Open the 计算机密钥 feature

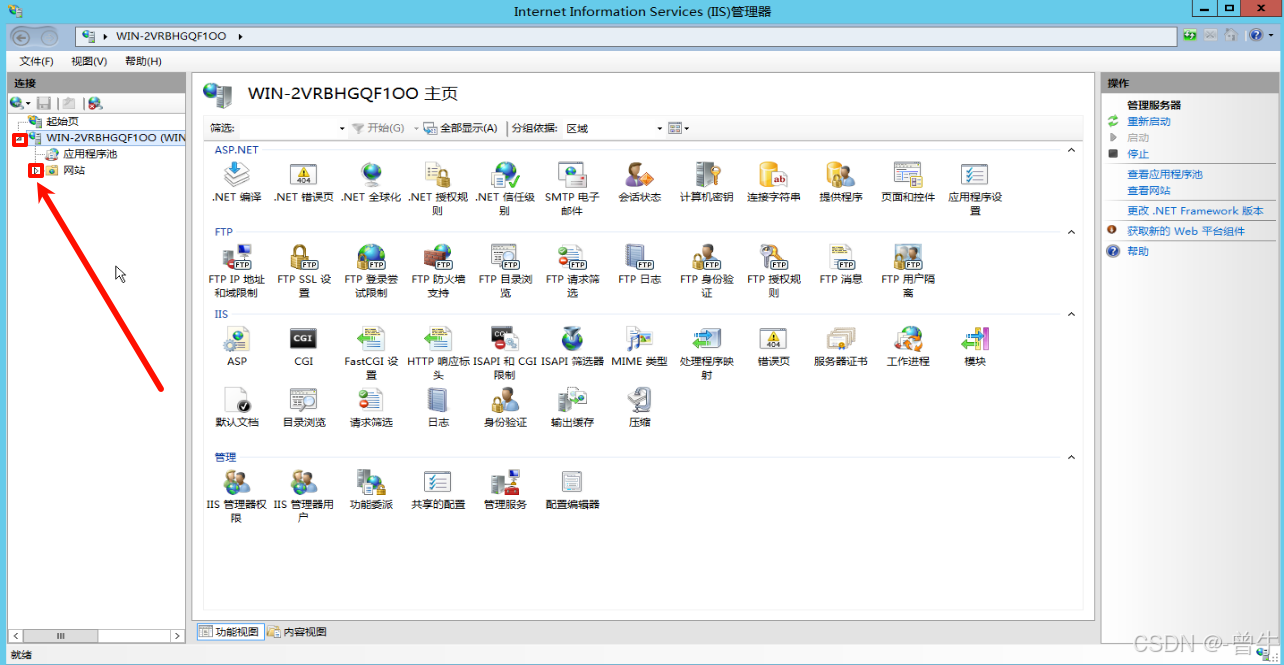point(706,182)
